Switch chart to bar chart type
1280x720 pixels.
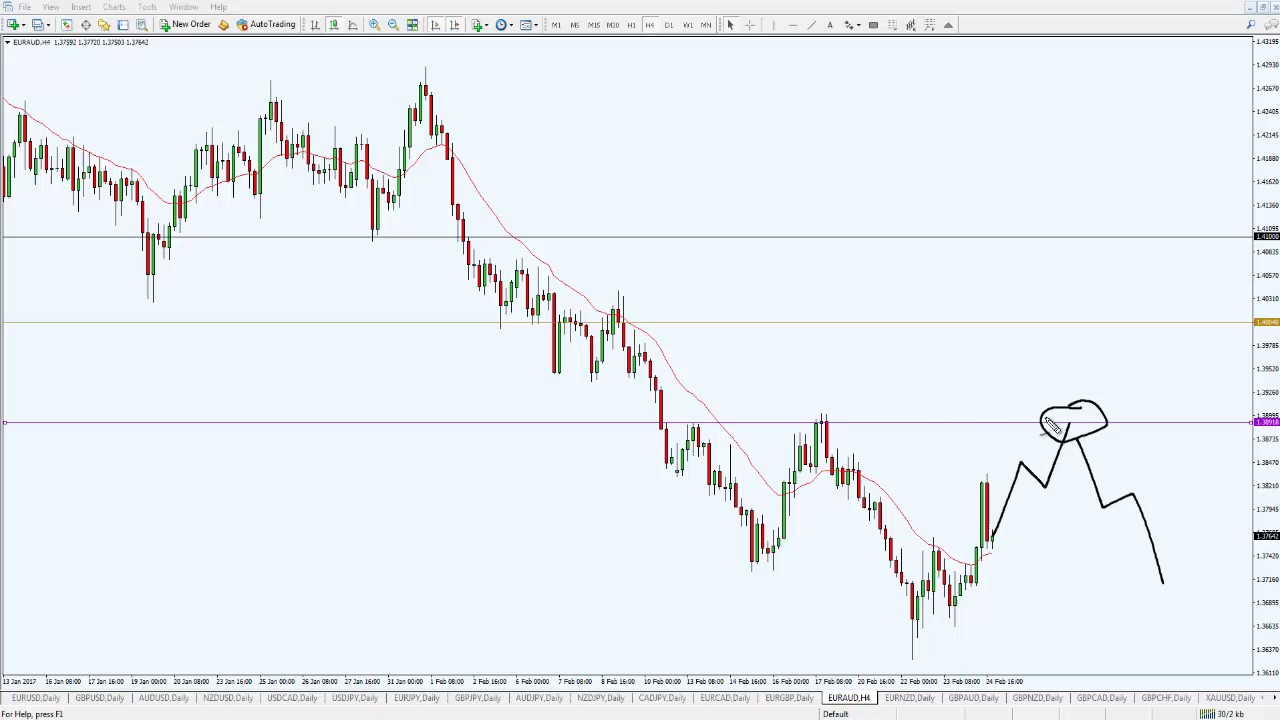point(315,25)
